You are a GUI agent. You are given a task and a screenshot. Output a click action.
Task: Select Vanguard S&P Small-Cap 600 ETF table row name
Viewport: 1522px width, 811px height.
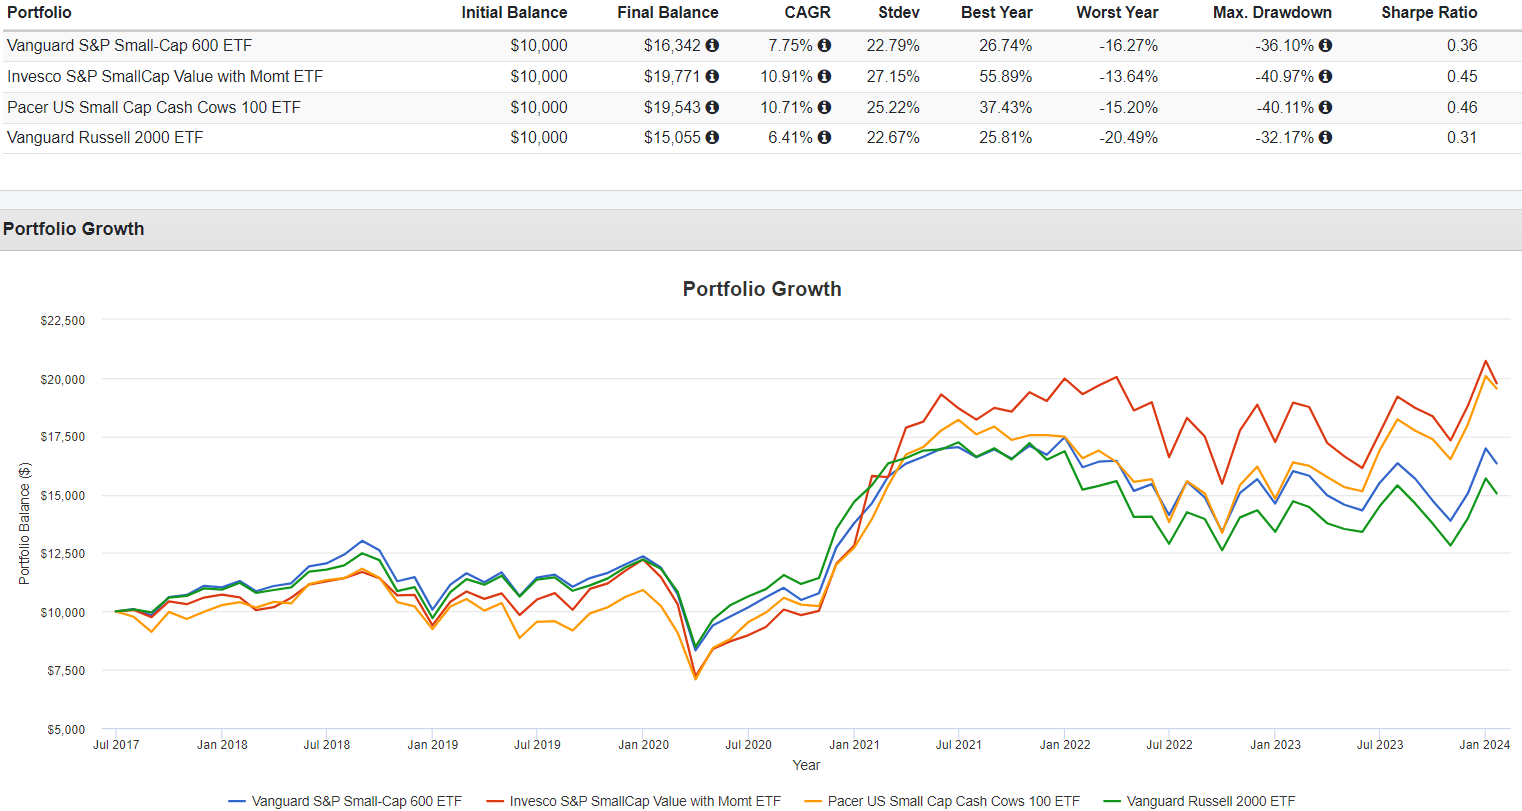[x=129, y=45]
